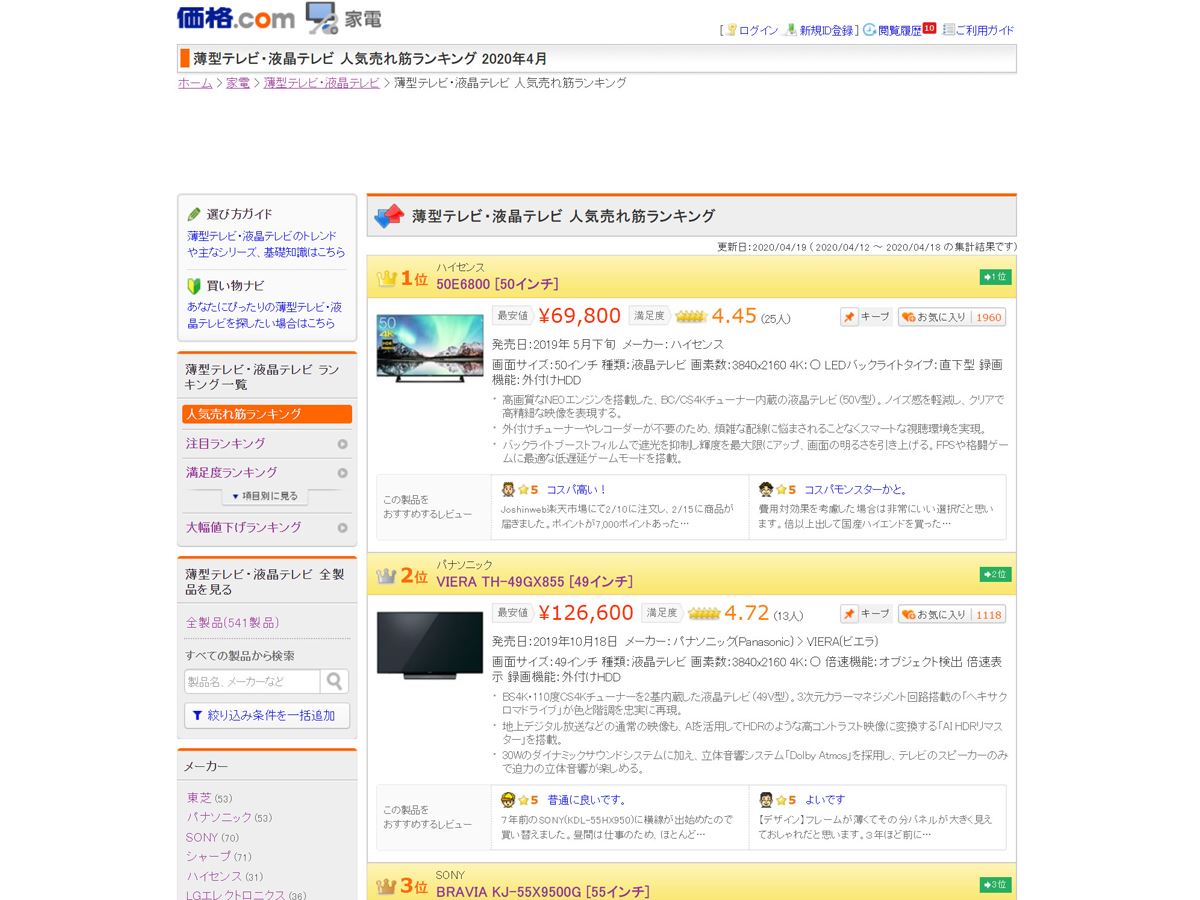Read the コスパ高い！ review
Image resolution: width=1200 pixels, height=900 pixels.
[577, 489]
